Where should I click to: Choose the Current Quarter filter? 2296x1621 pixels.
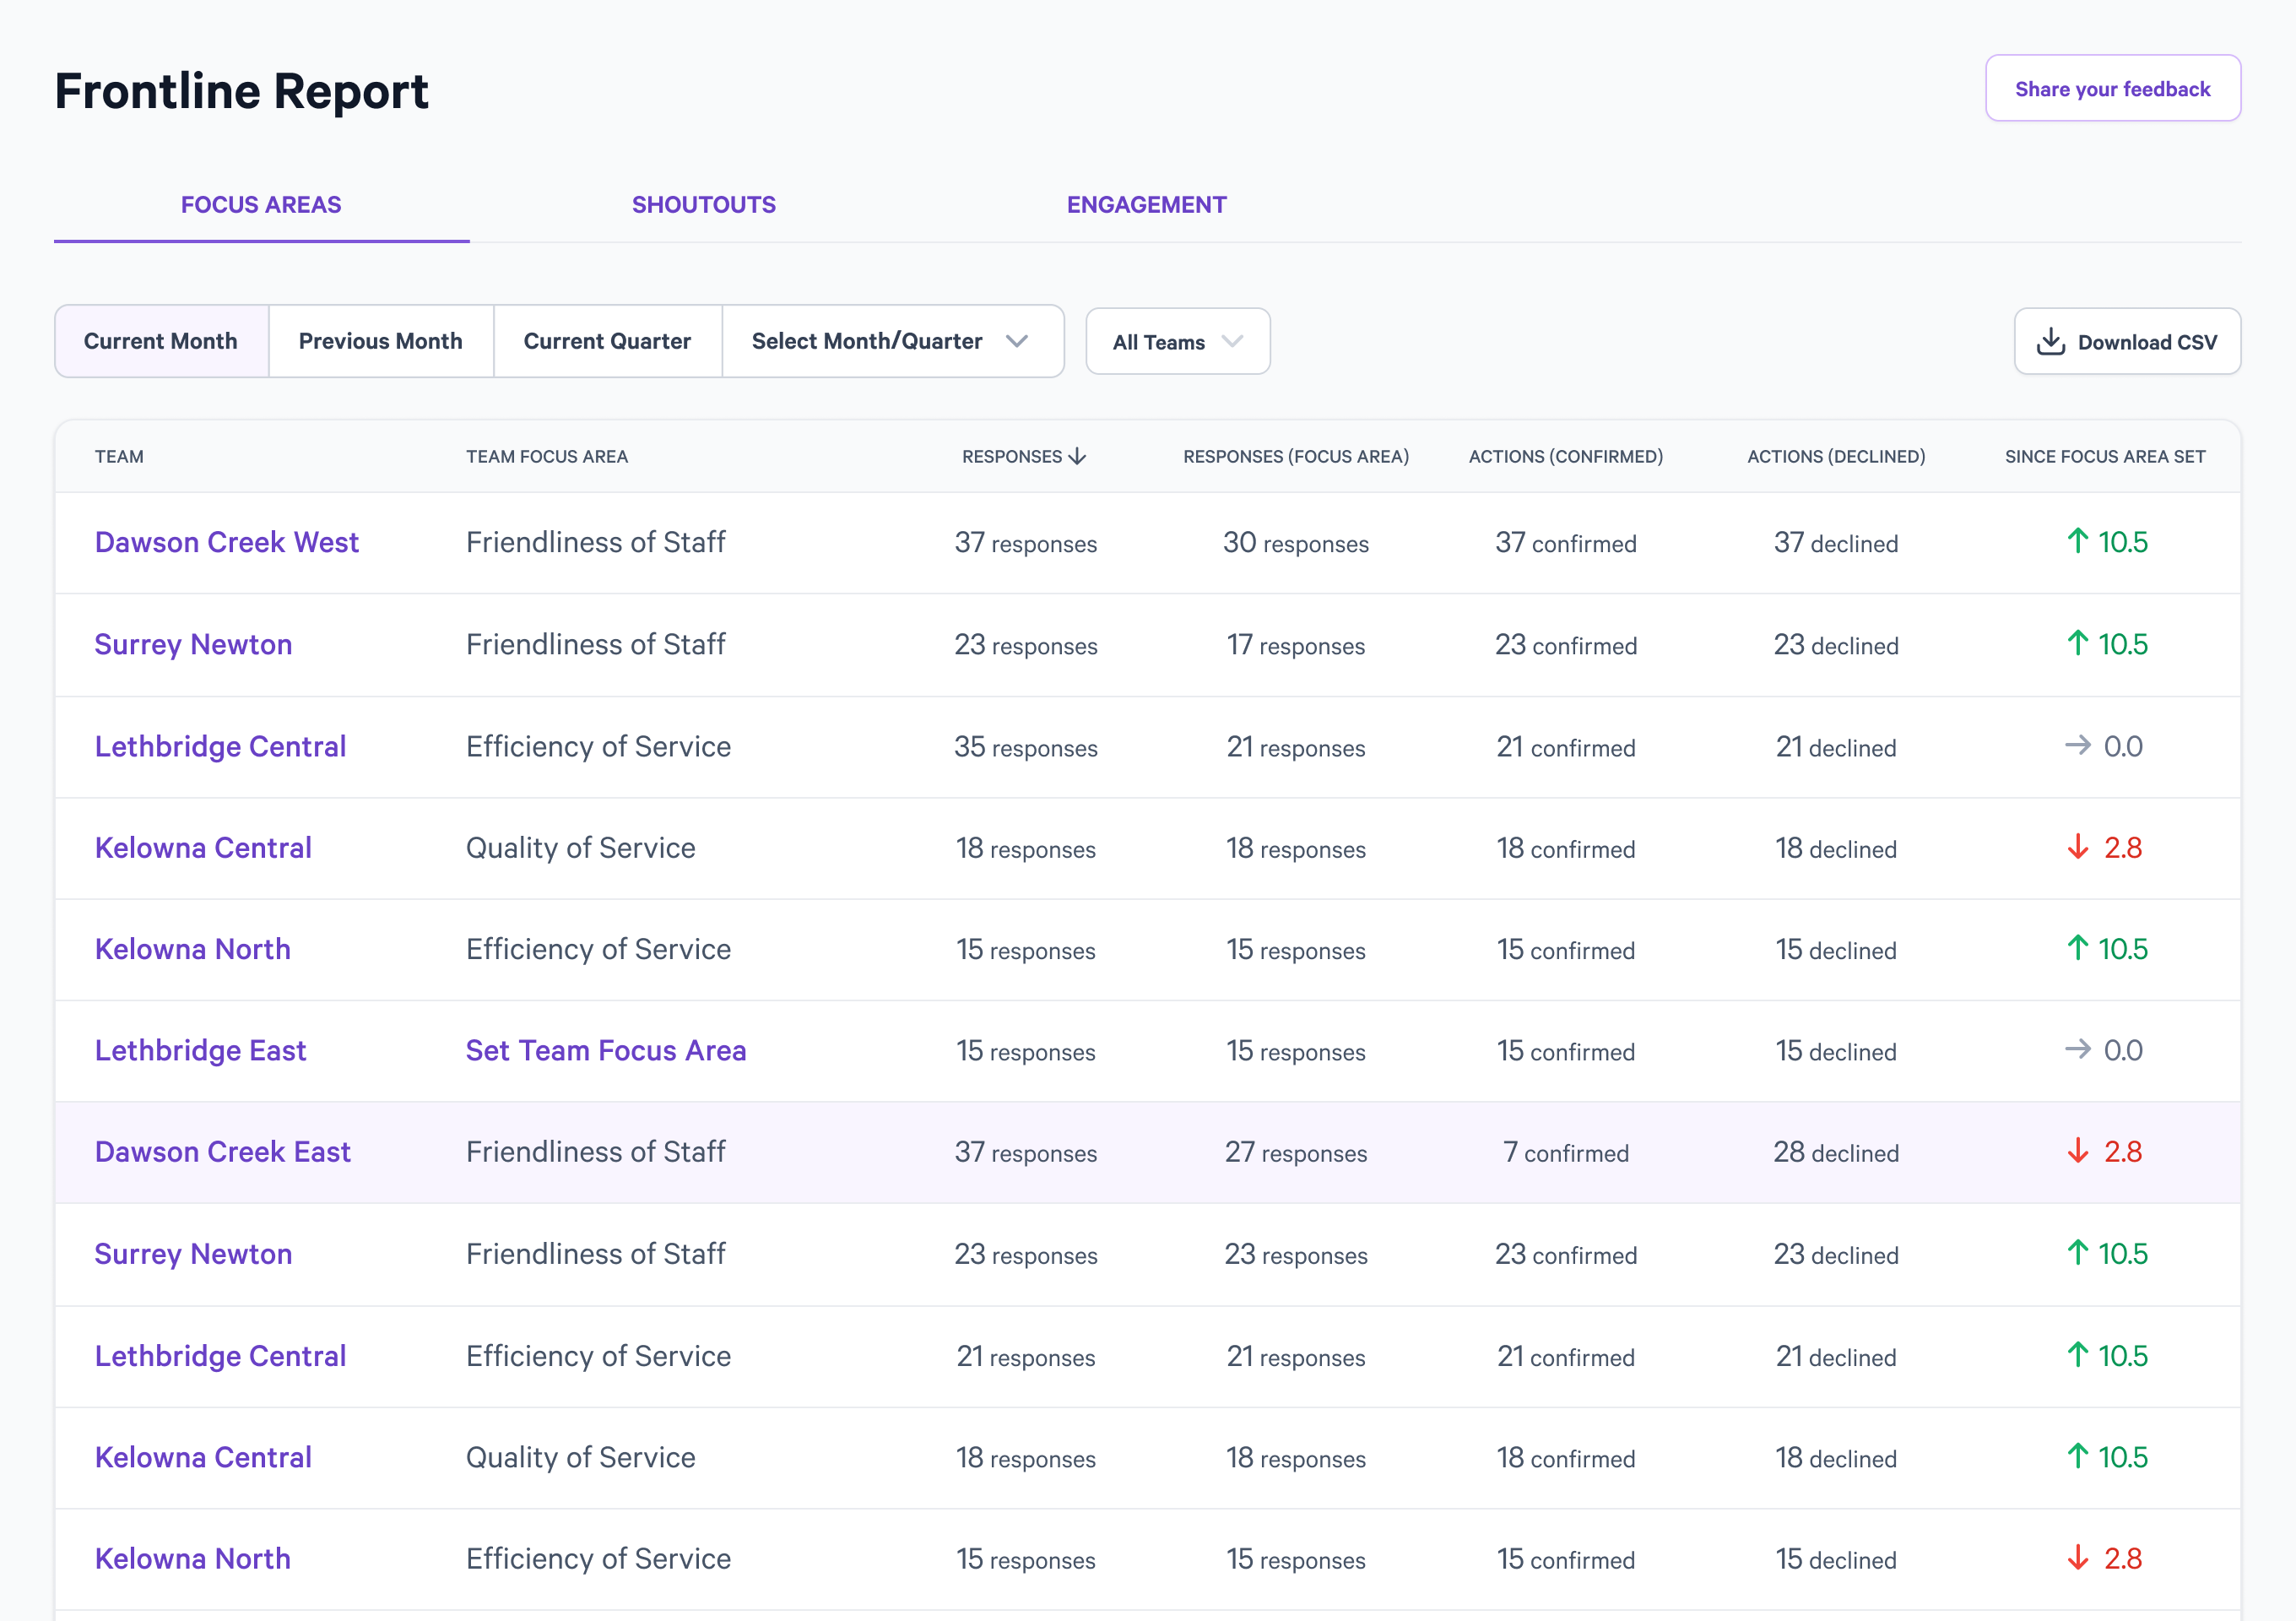point(607,341)
